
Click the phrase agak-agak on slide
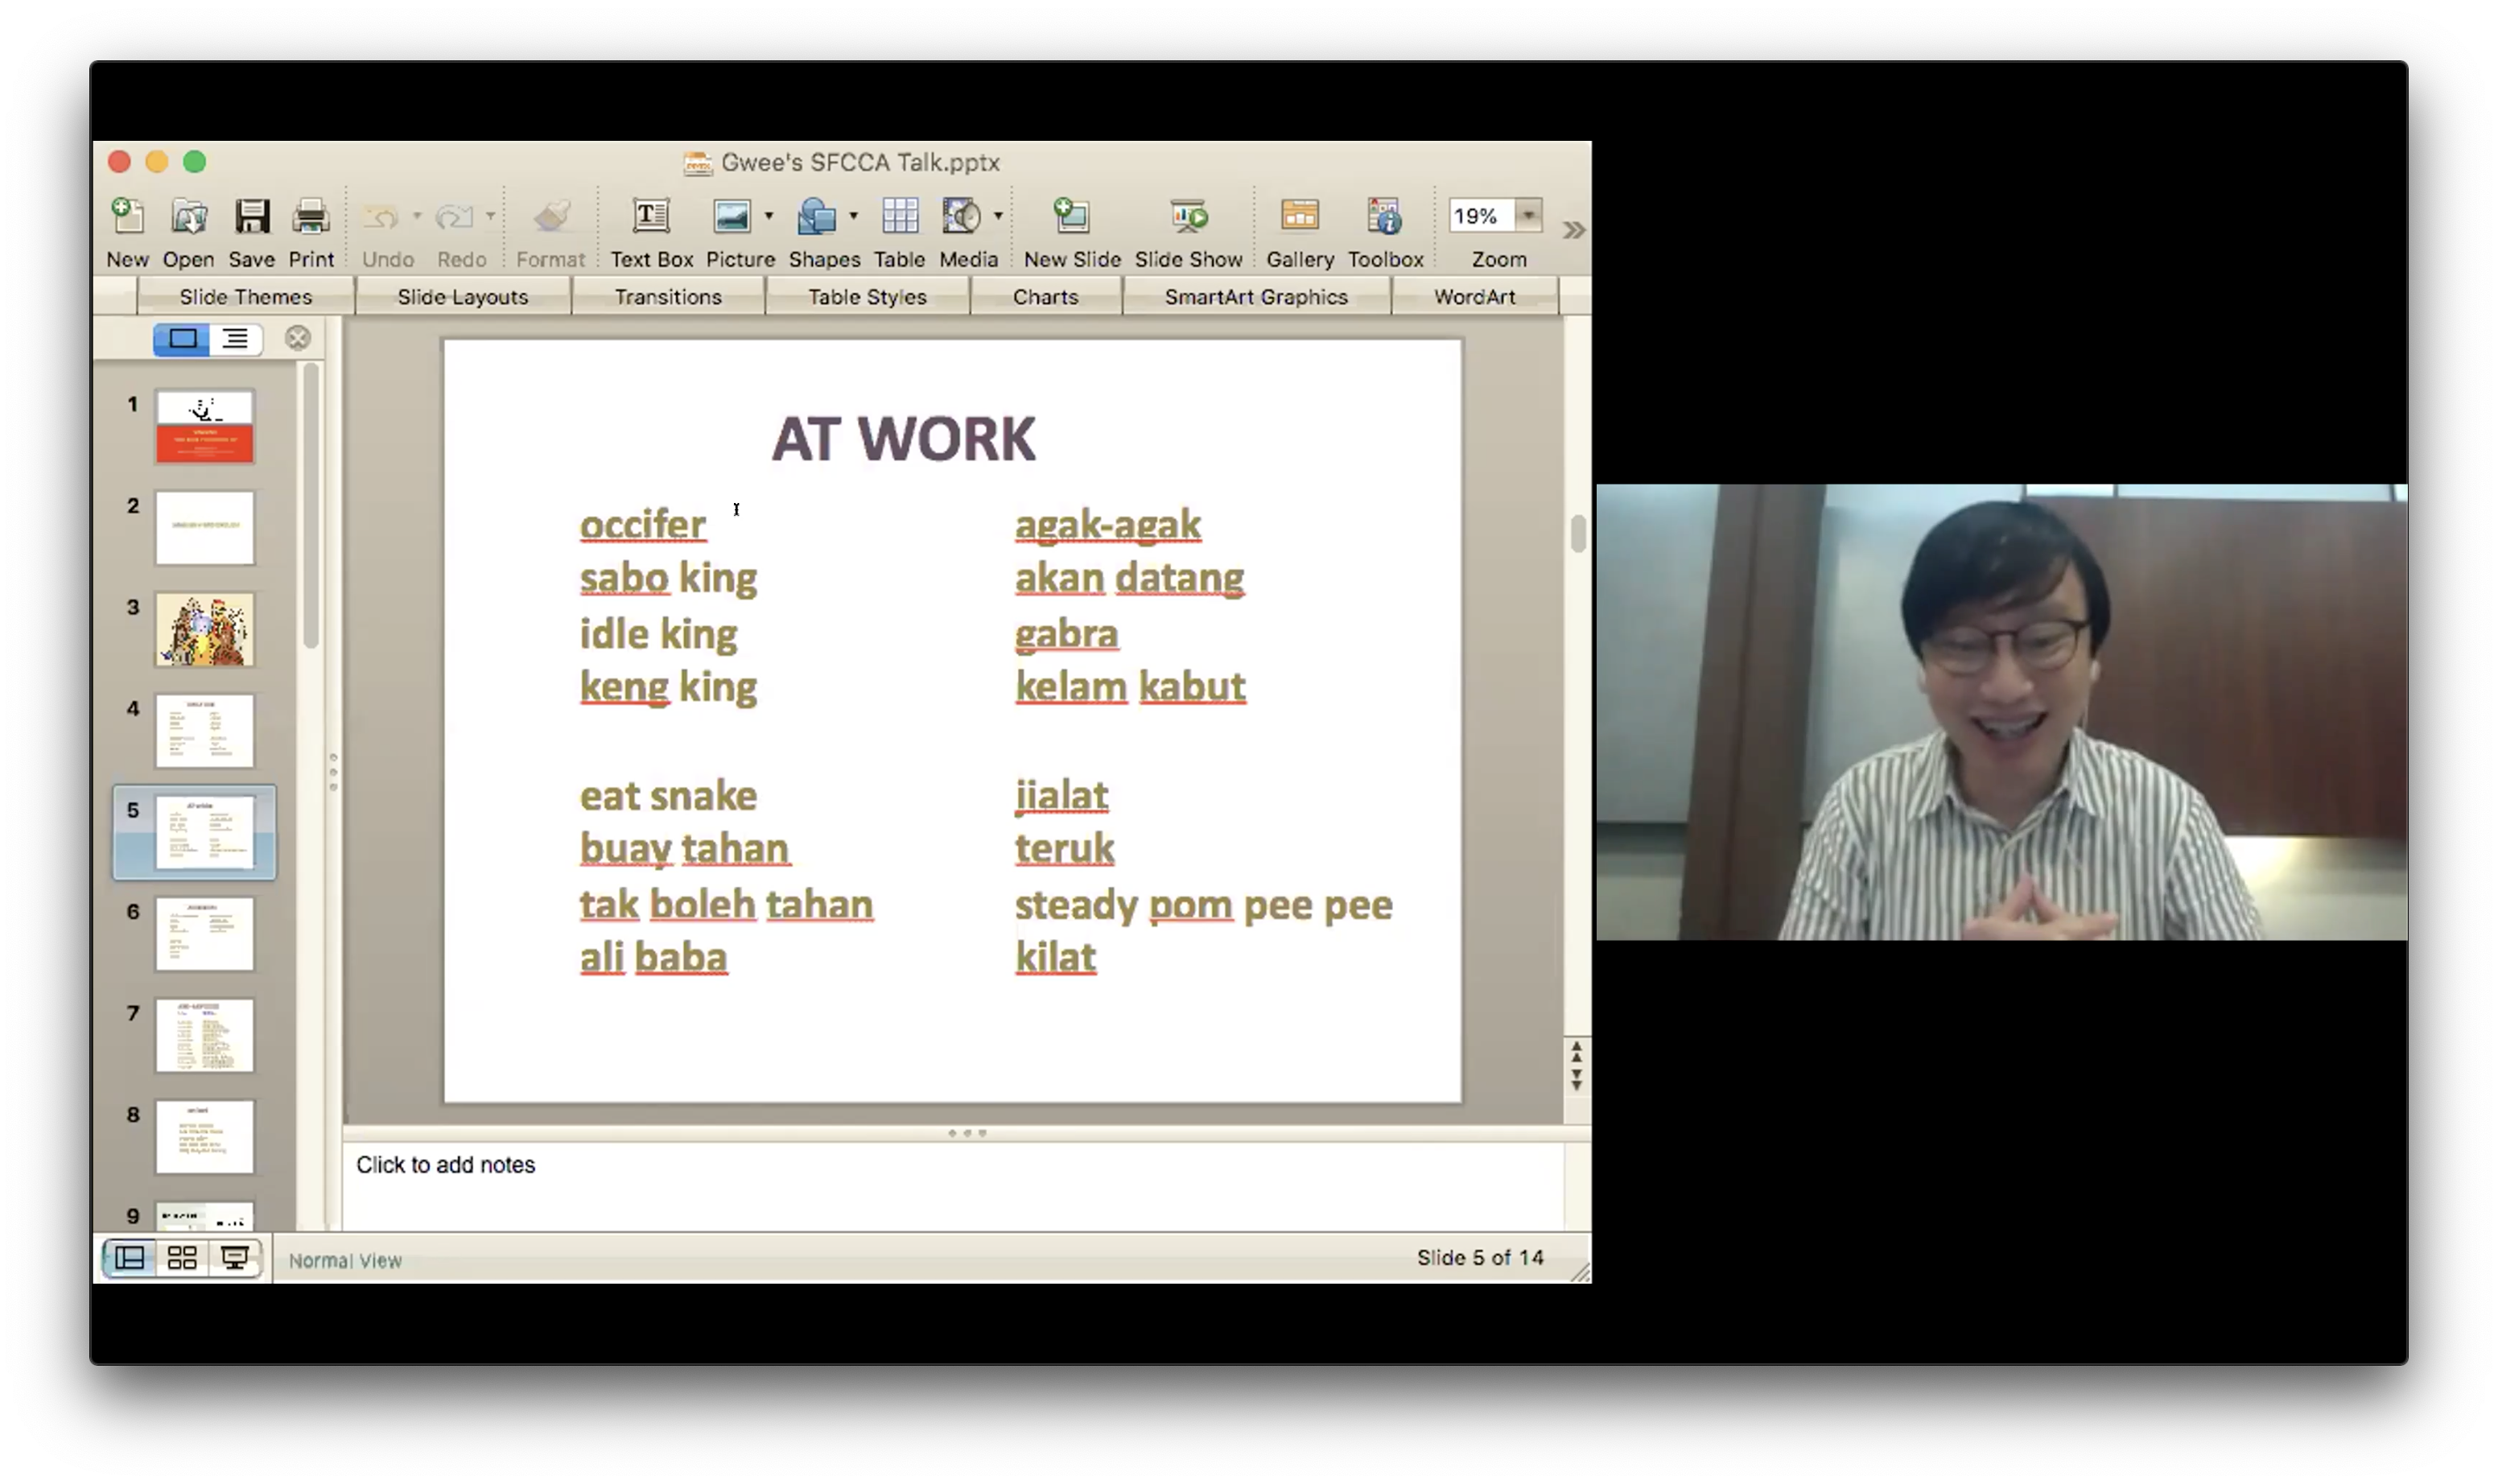1108,525
